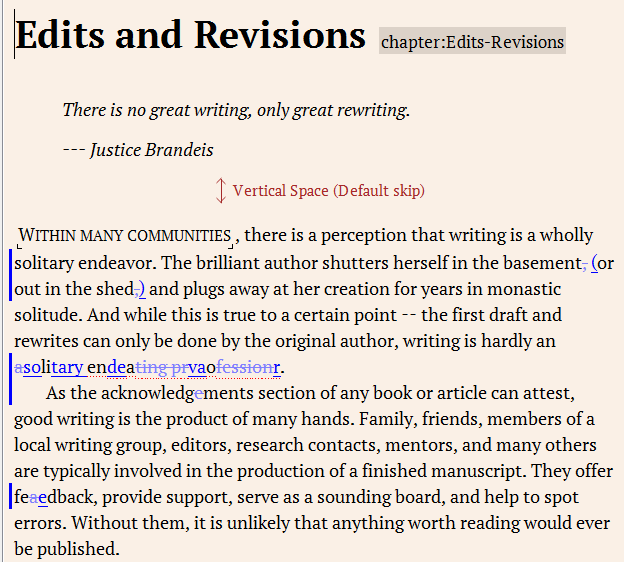Click the inserted closing parenthesis after 'shed'
This screenshot has width=624, height=562.
pyautogui.click(x=141, y=289)
